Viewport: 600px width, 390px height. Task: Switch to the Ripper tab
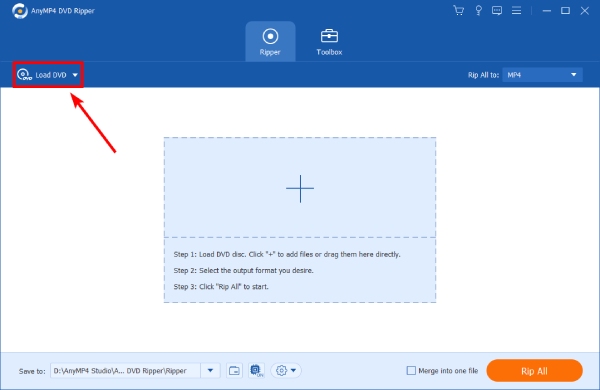pyautogui.click(x=270, y=41)
